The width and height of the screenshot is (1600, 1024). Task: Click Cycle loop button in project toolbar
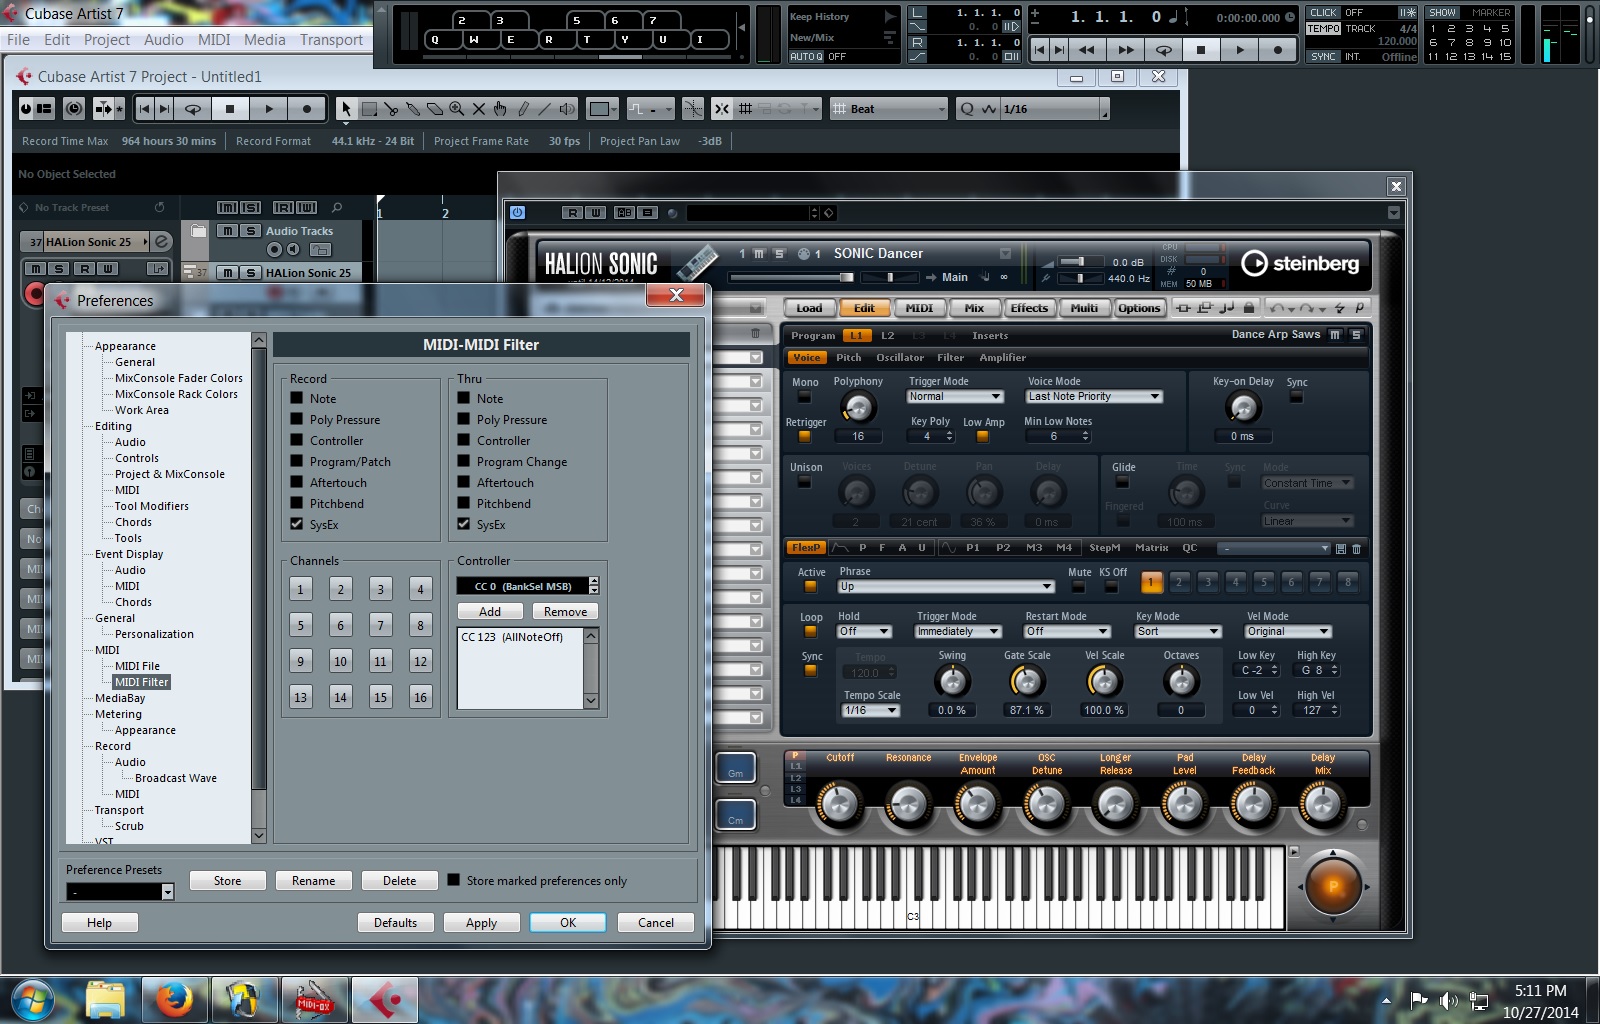pos(193,109)
